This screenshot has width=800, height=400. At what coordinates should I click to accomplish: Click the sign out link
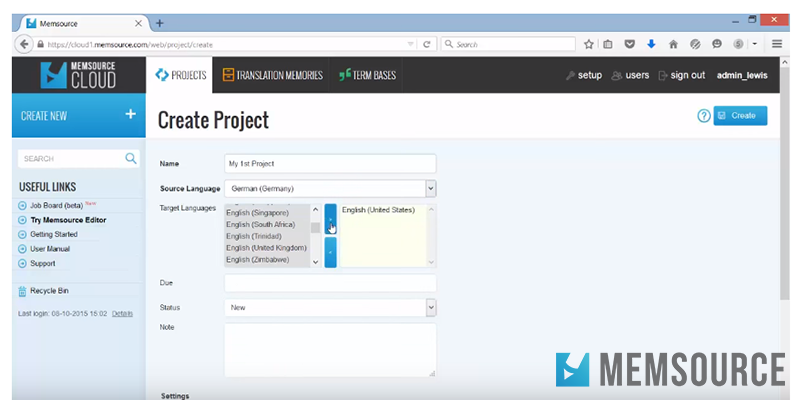(x=681, y=75)
